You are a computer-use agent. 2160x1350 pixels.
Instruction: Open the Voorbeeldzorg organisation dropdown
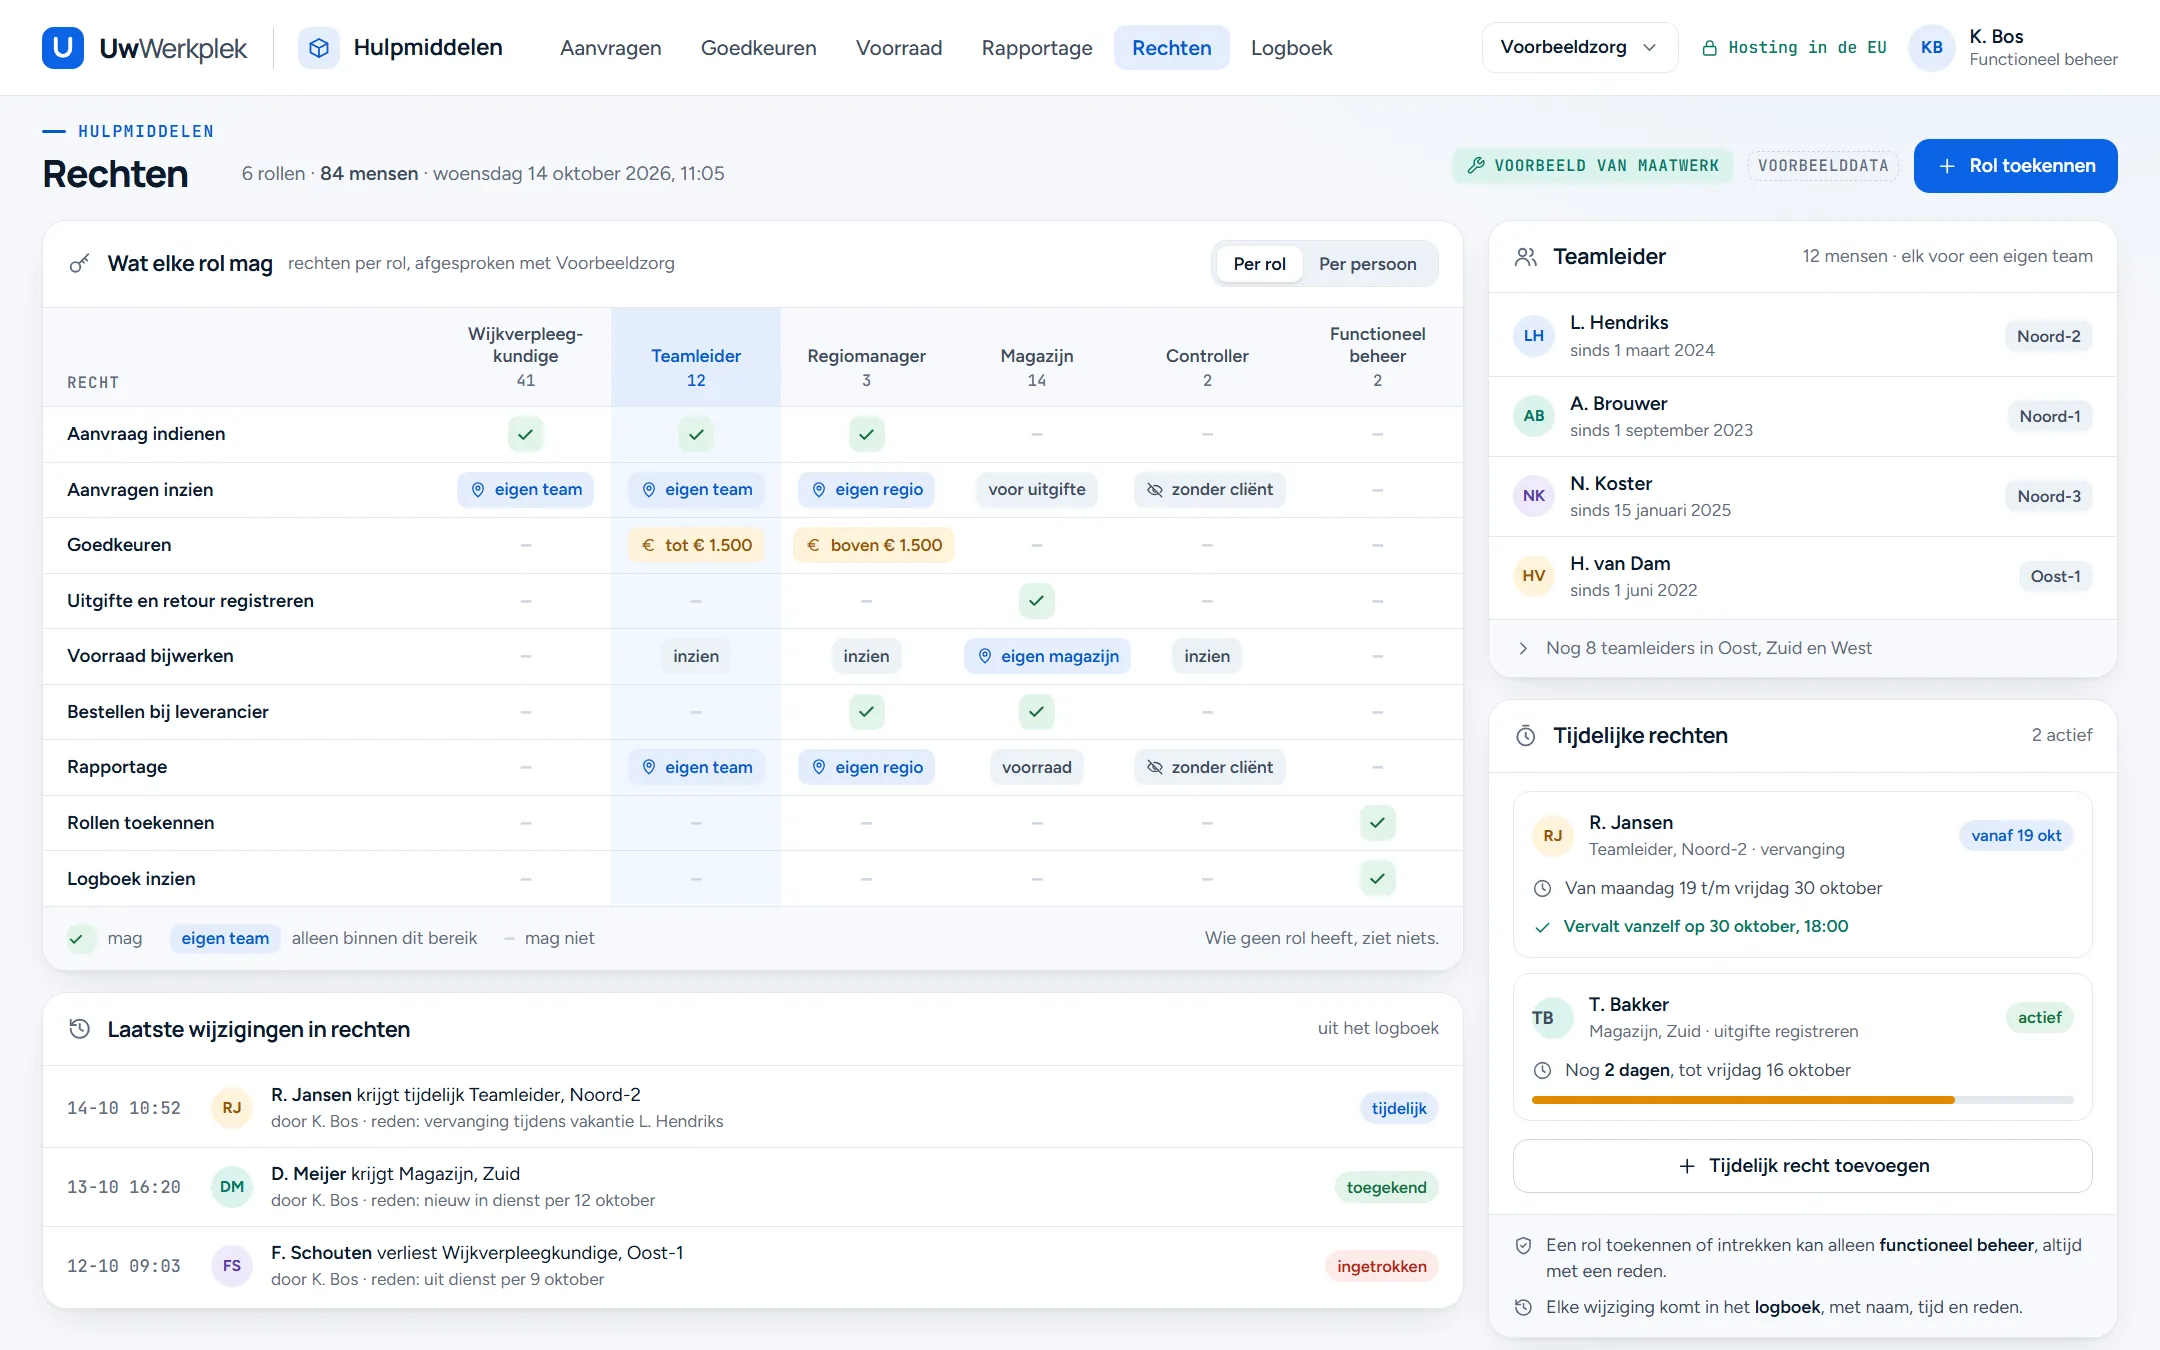(x=1579, y=47)
